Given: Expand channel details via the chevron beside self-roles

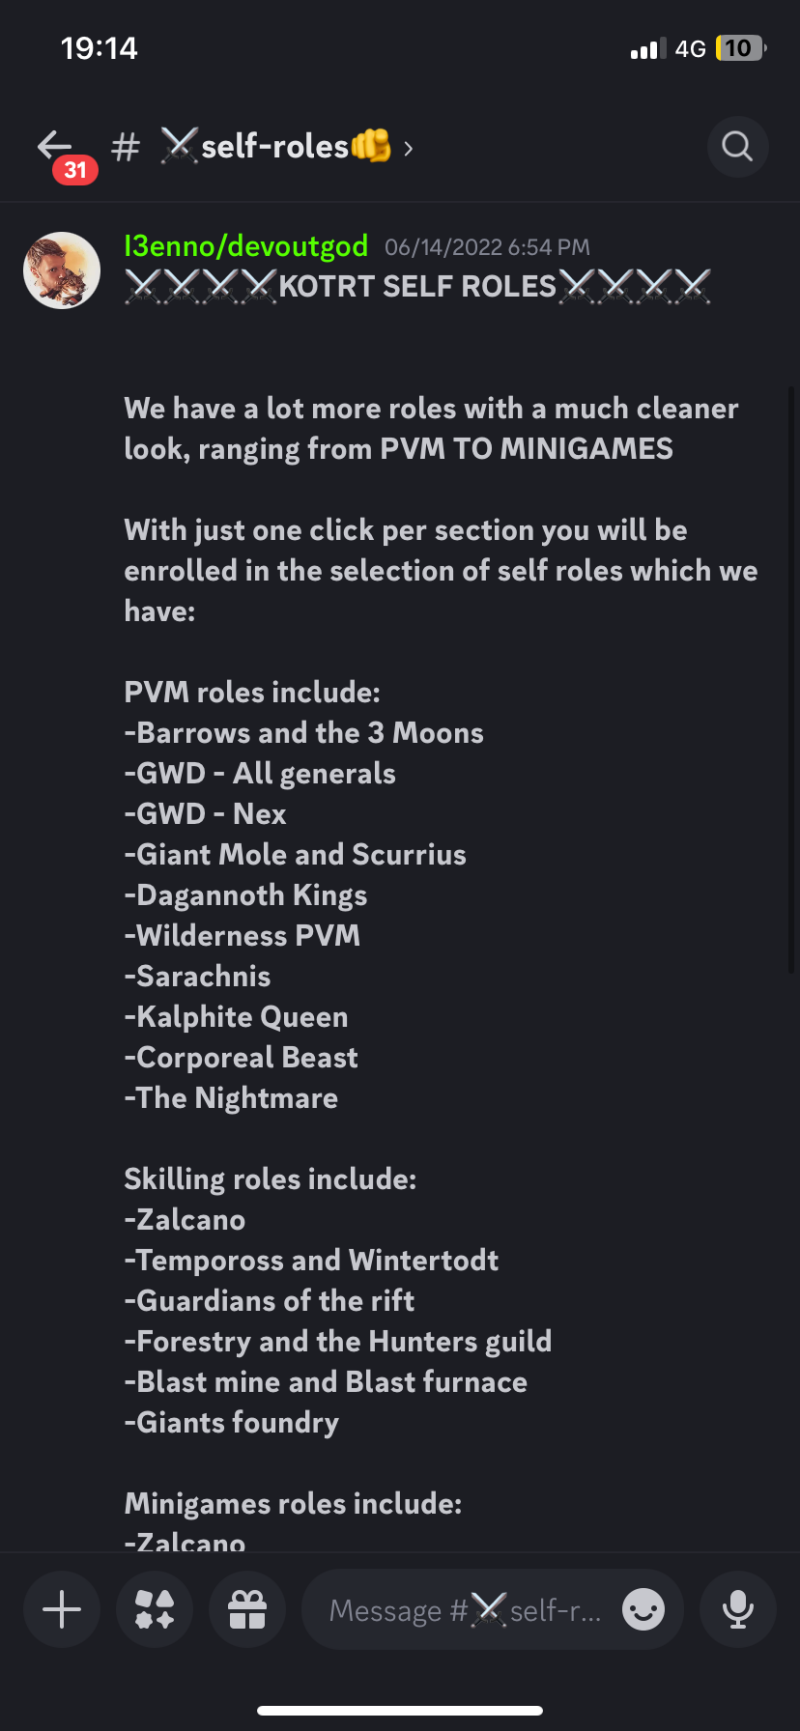Looking at the screenshot, I should point(408,149).
